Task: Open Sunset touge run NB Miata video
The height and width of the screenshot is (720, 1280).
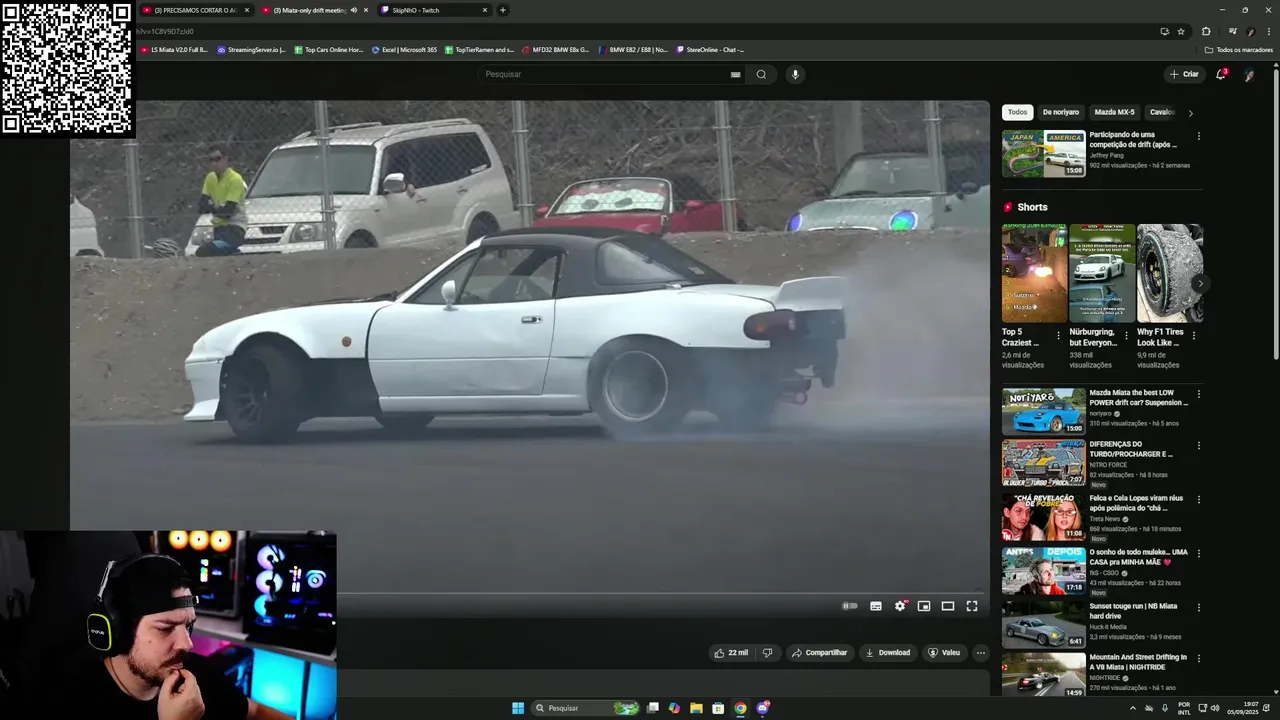Action: 1043,624
